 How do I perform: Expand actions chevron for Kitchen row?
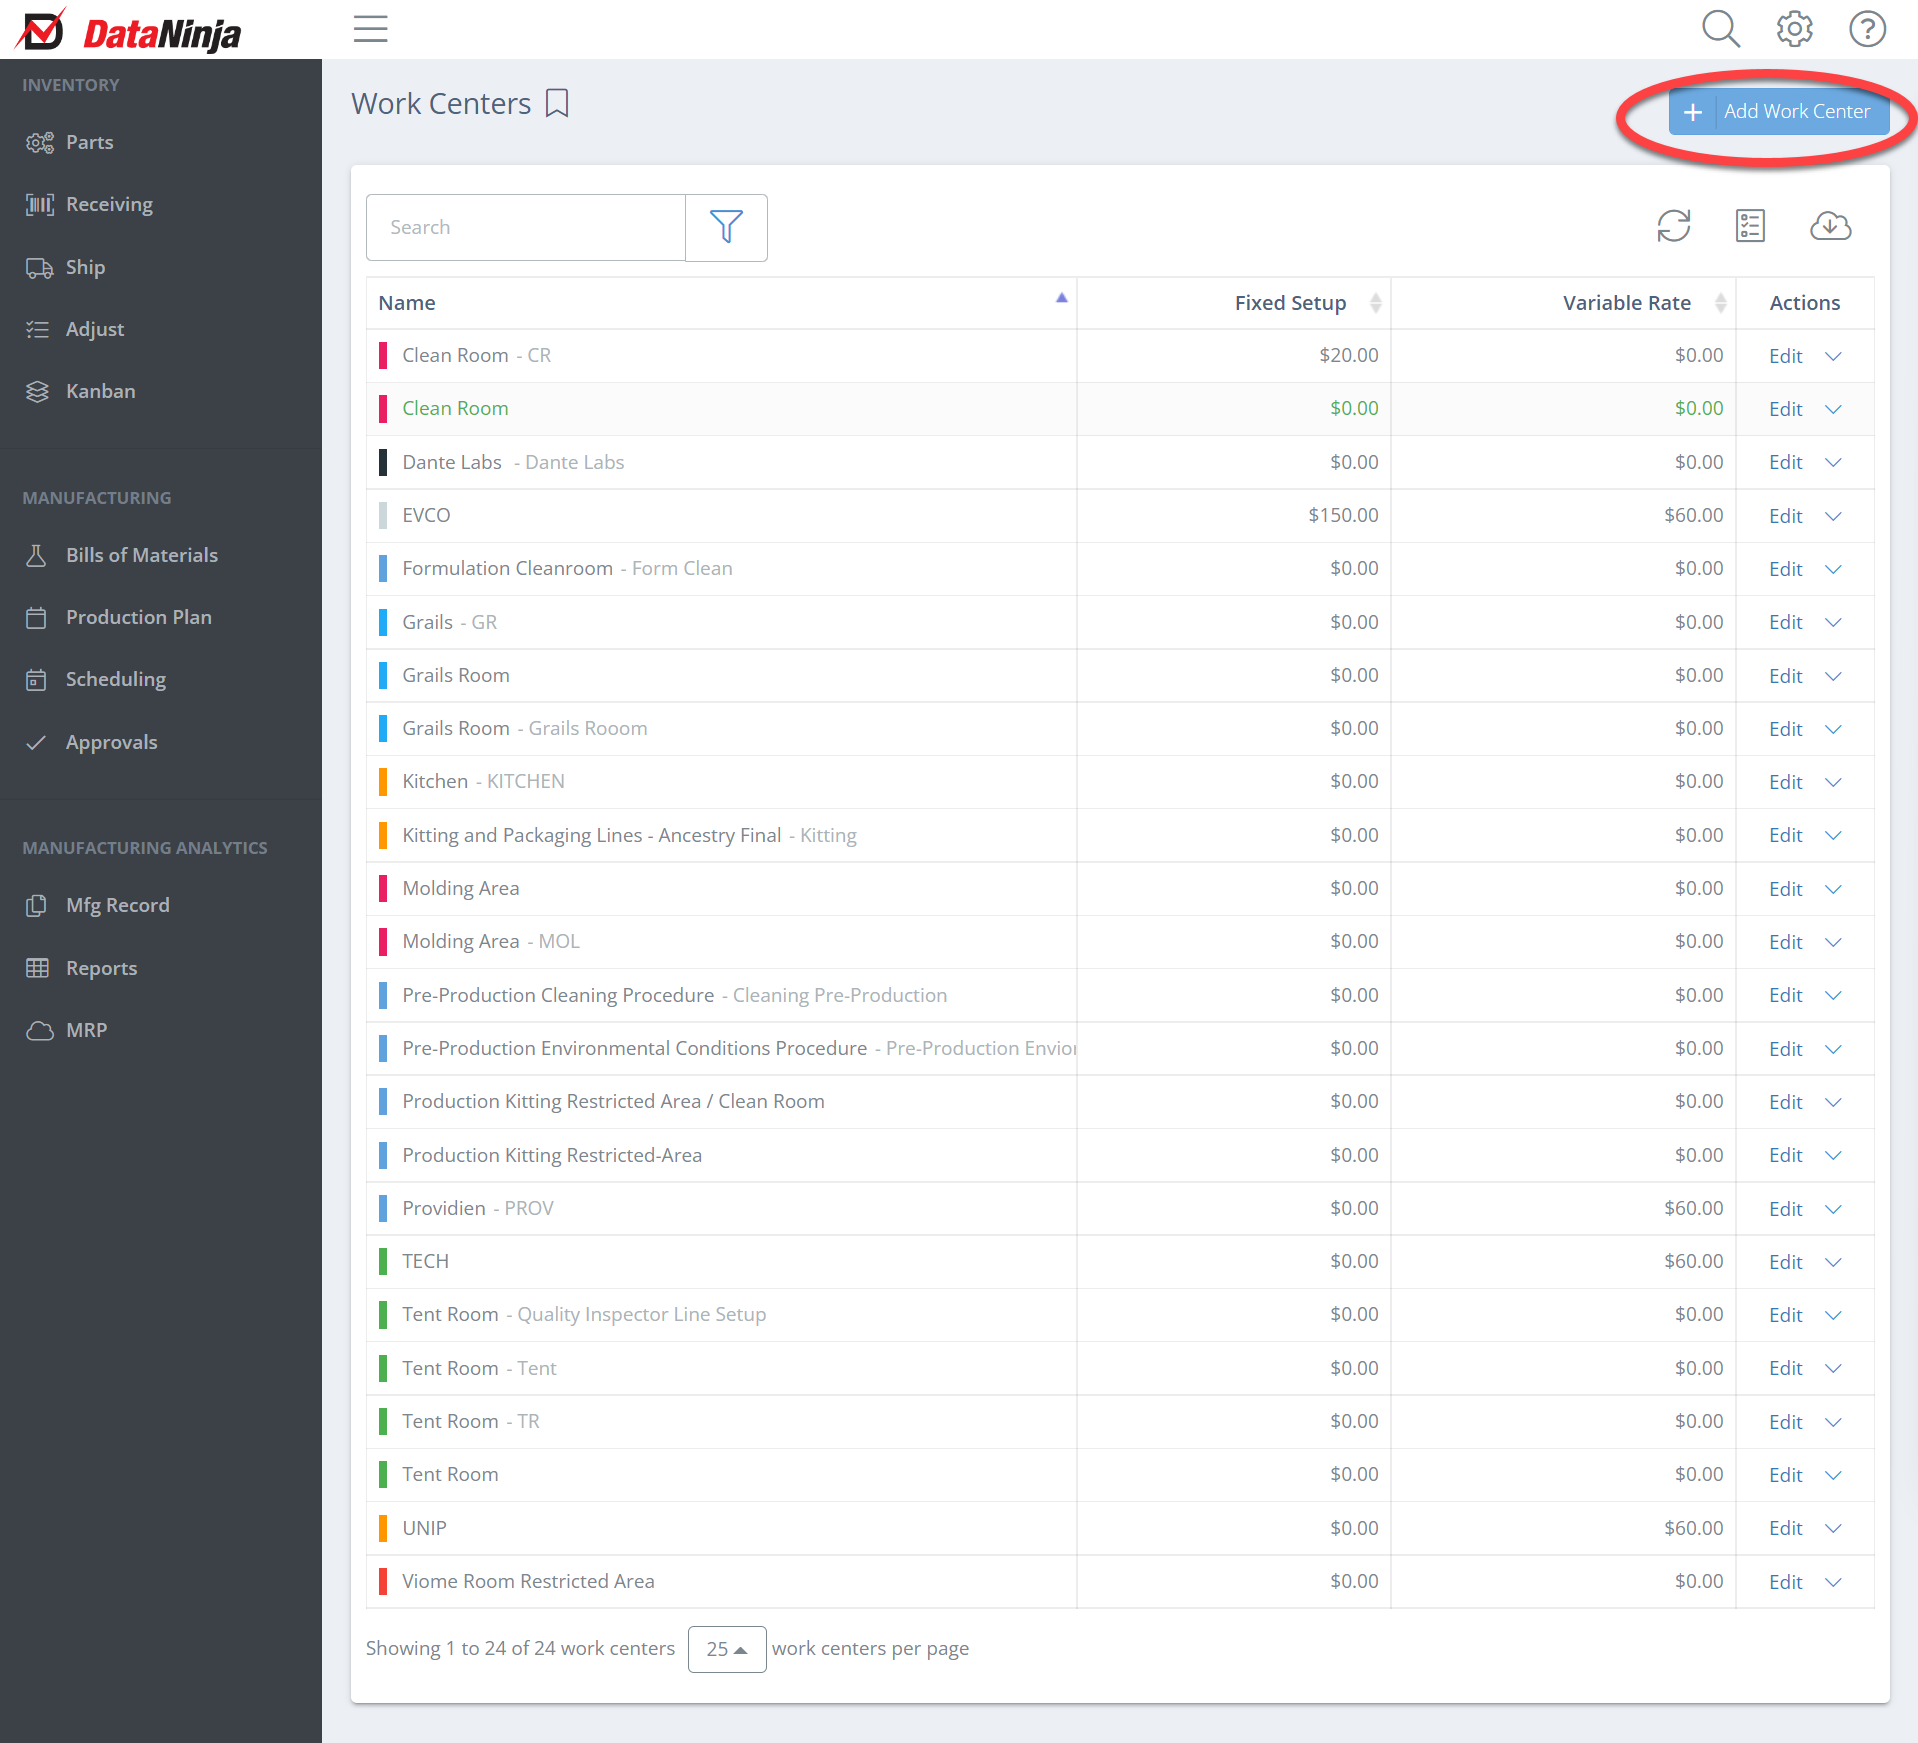click(1832, 782)
